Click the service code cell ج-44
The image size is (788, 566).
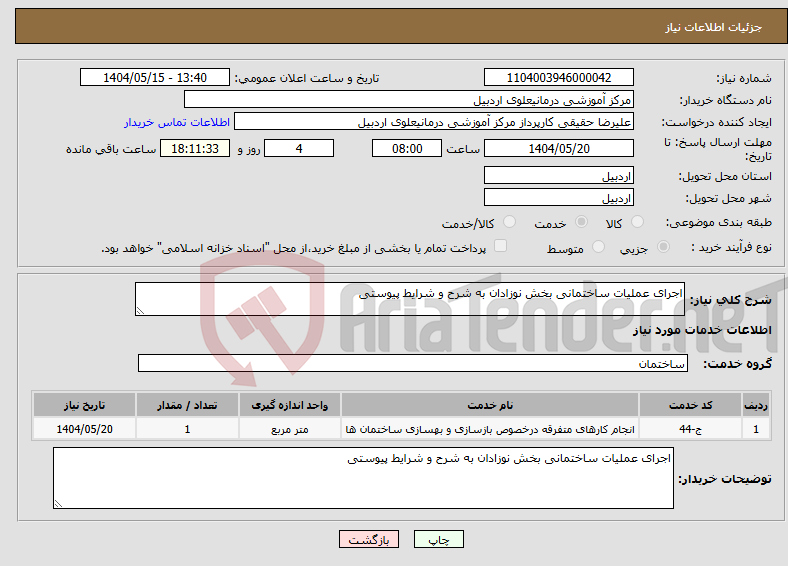[691, 429]
